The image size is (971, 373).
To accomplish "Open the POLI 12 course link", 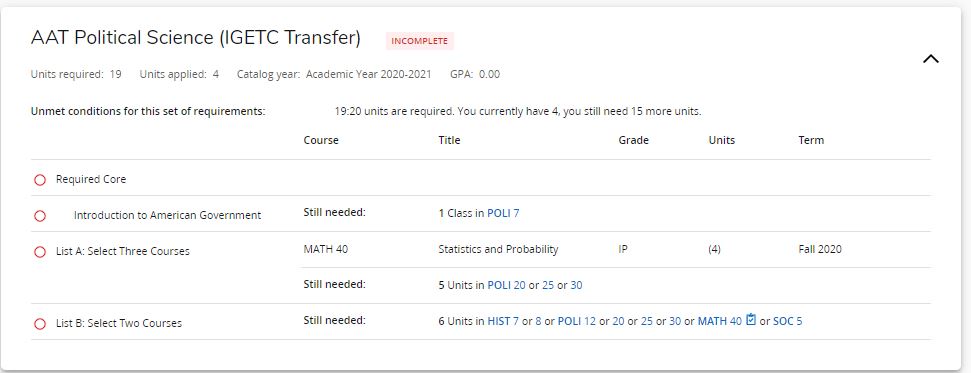I will tap(577, 321).
